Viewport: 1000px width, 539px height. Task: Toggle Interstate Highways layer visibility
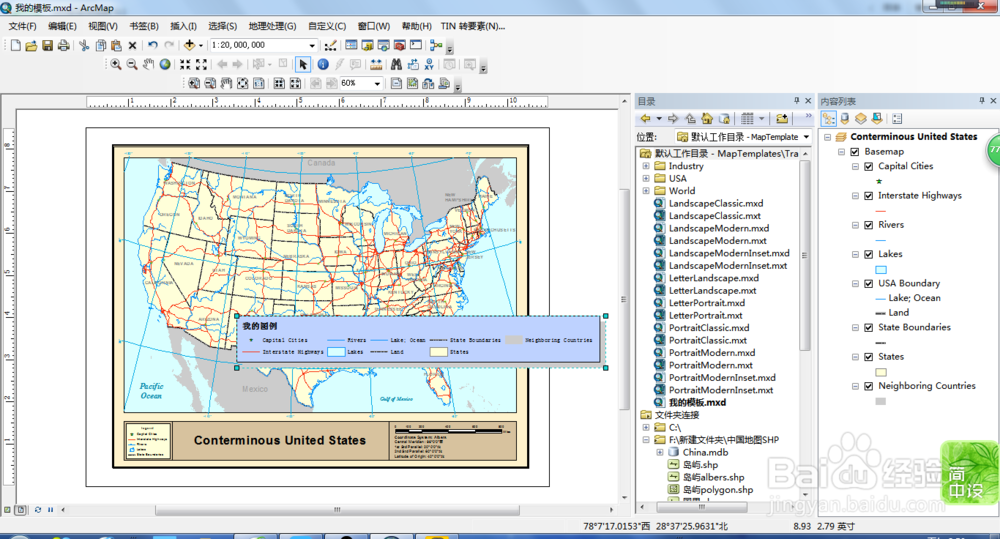point(868,196)
